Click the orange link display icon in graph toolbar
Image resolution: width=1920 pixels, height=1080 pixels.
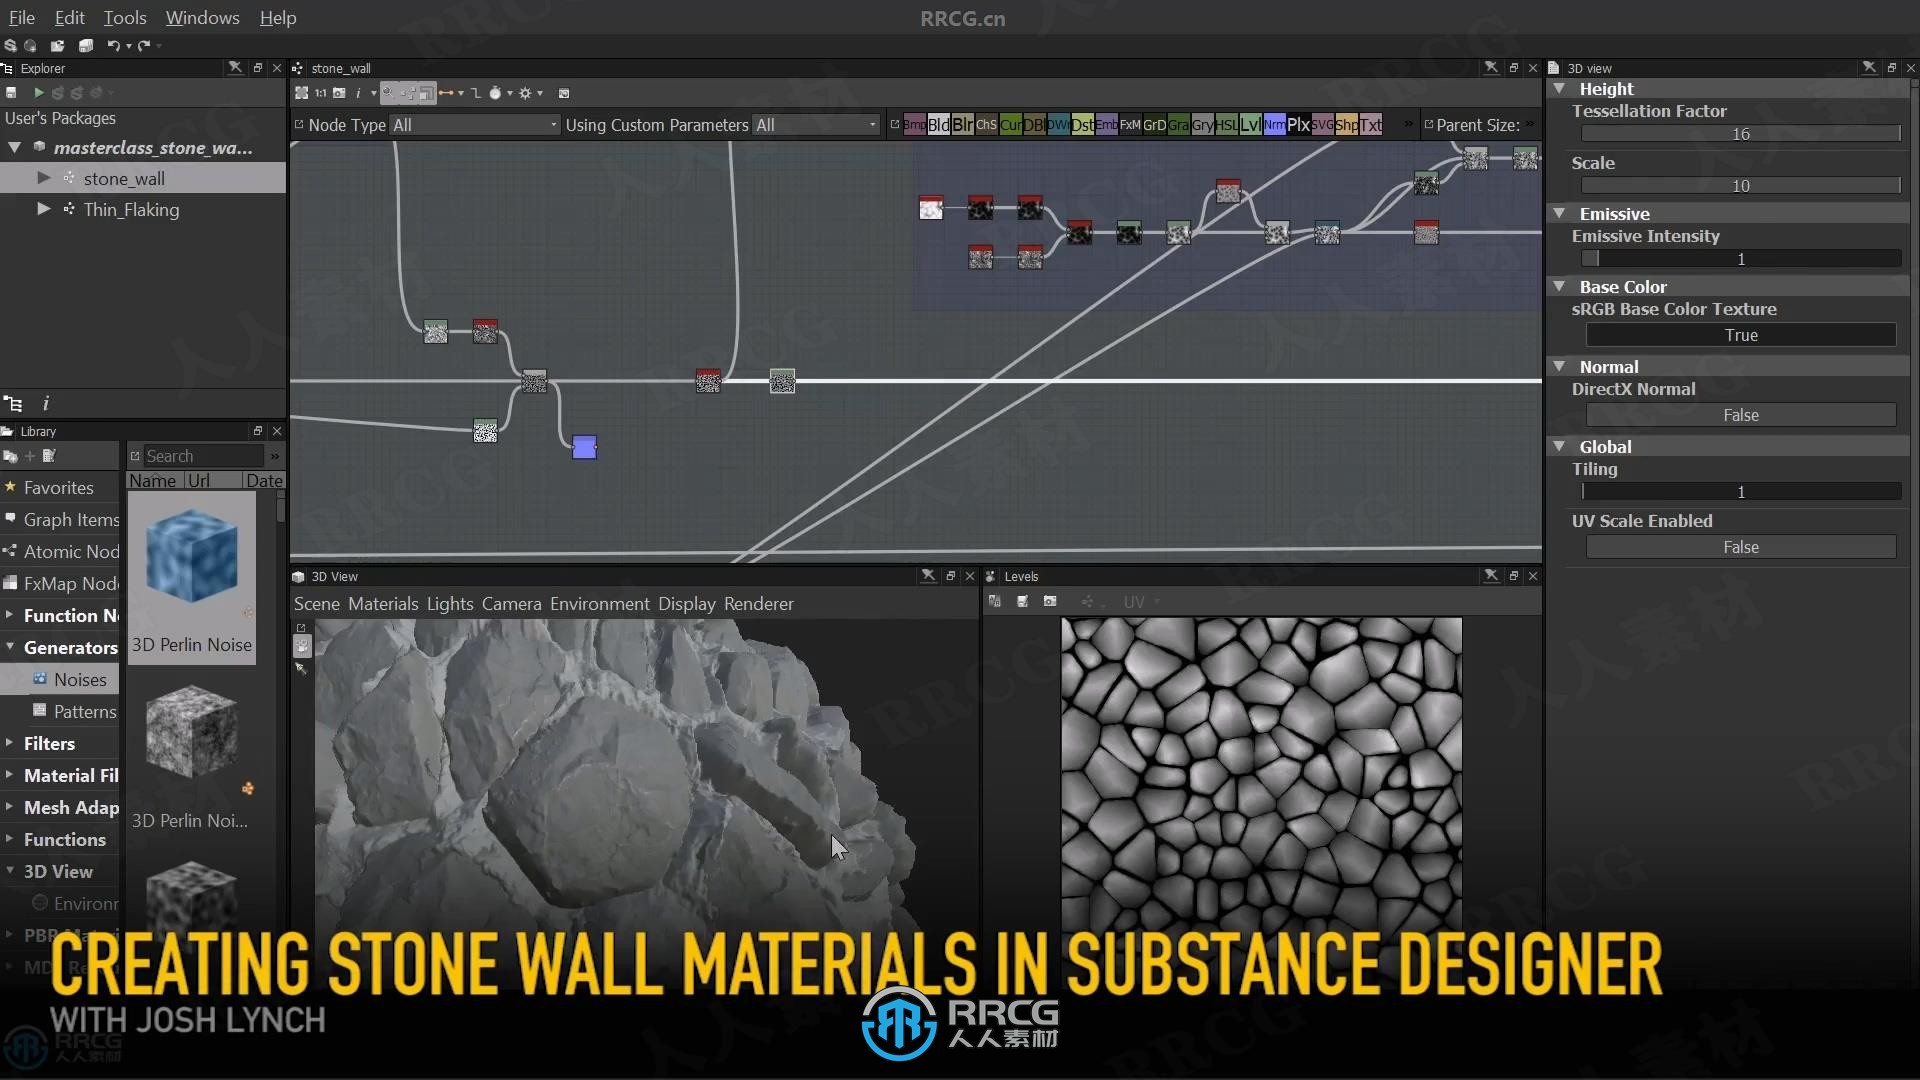point(446,93)
